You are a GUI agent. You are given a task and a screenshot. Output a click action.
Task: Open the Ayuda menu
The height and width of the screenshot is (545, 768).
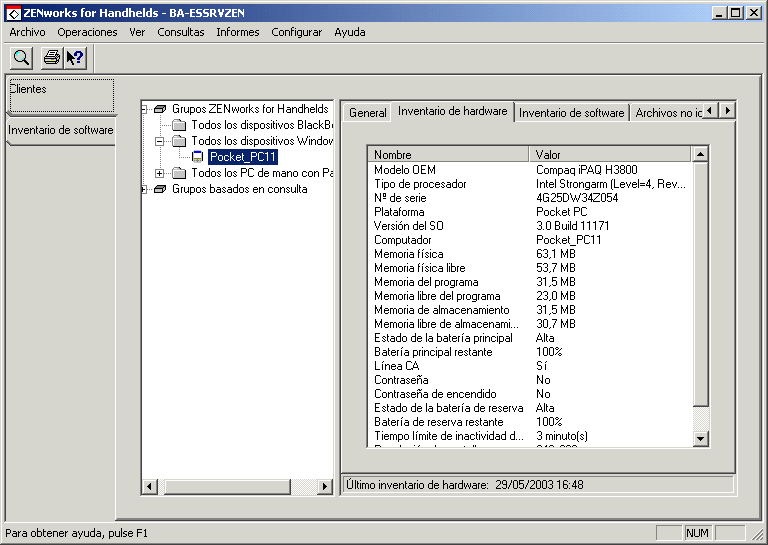tap(350, 32)
